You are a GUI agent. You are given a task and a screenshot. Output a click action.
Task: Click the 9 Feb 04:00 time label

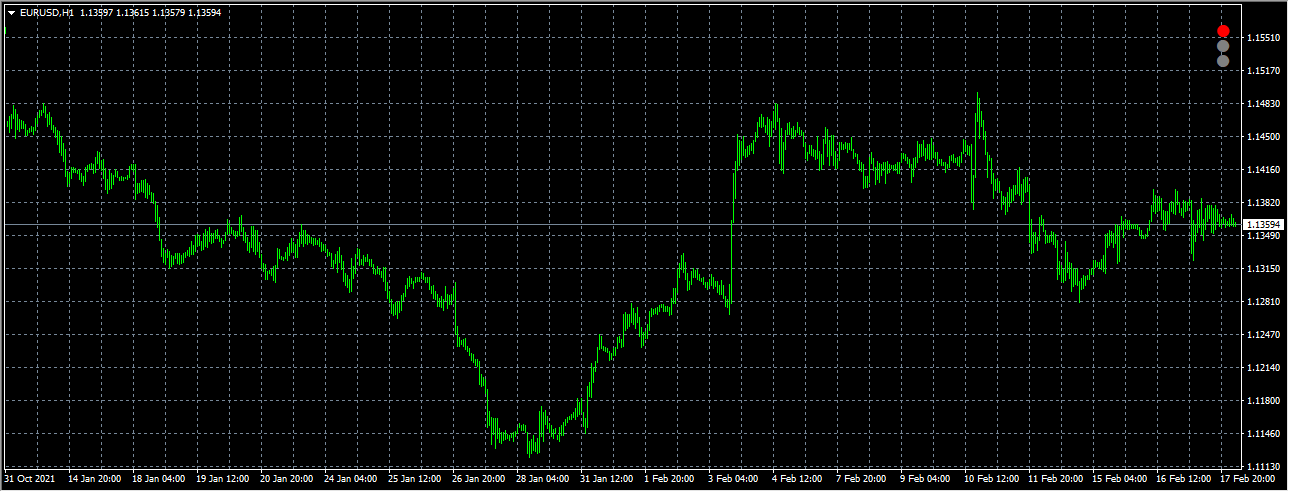(926, 479)
